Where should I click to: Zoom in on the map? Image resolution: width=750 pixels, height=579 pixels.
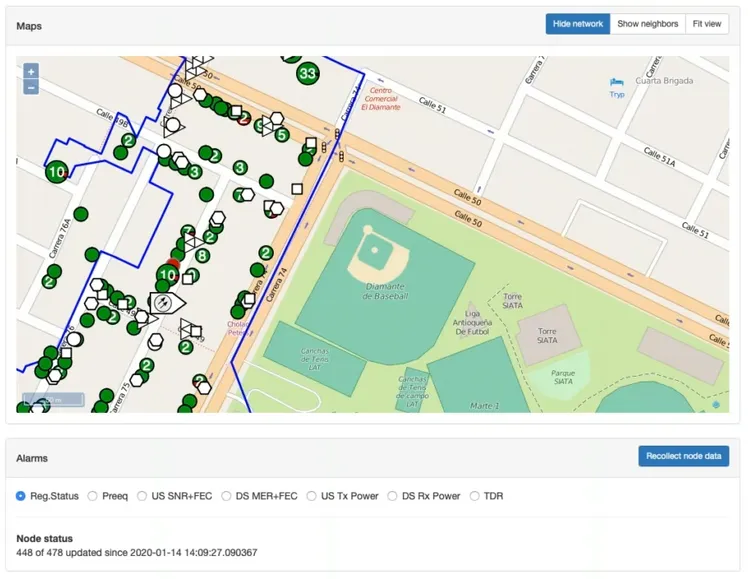[x=31, y=72]
